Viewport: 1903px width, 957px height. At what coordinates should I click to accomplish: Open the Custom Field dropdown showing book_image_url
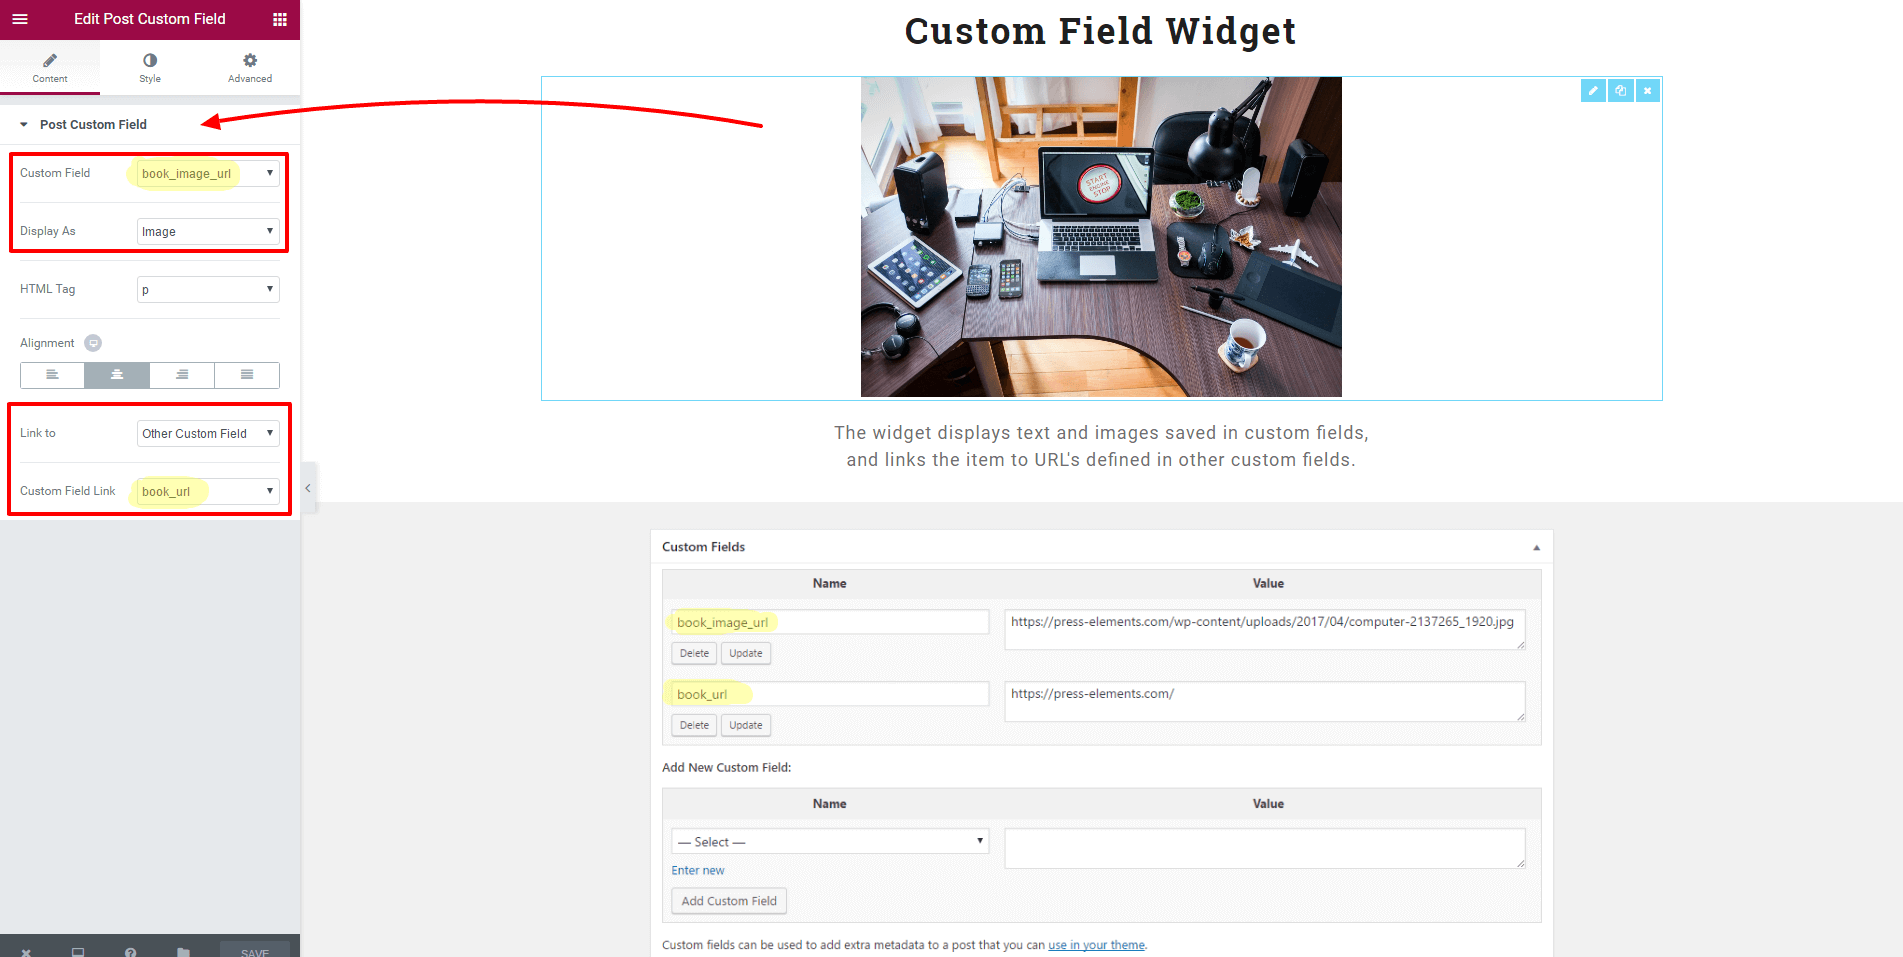[x=208, y=174]
